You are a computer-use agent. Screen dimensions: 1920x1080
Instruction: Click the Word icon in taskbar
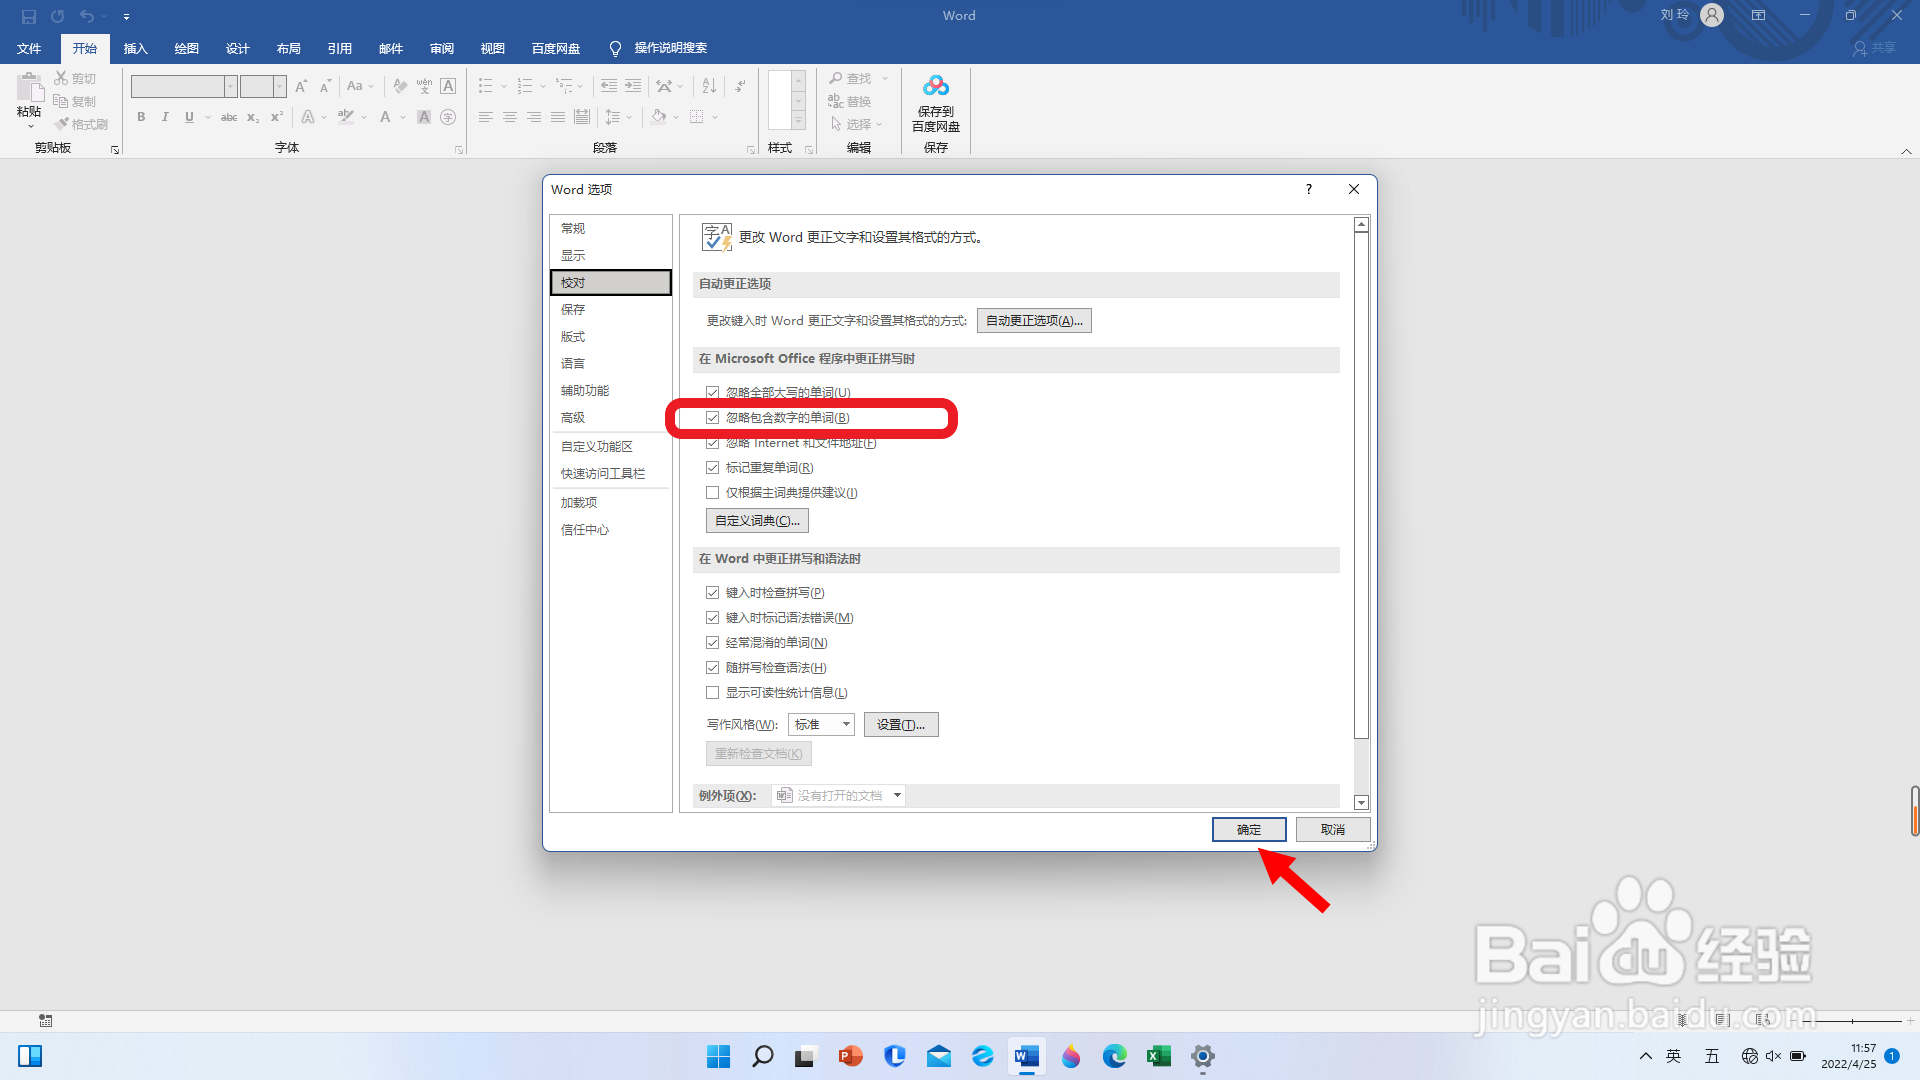coord(1026,1056)
